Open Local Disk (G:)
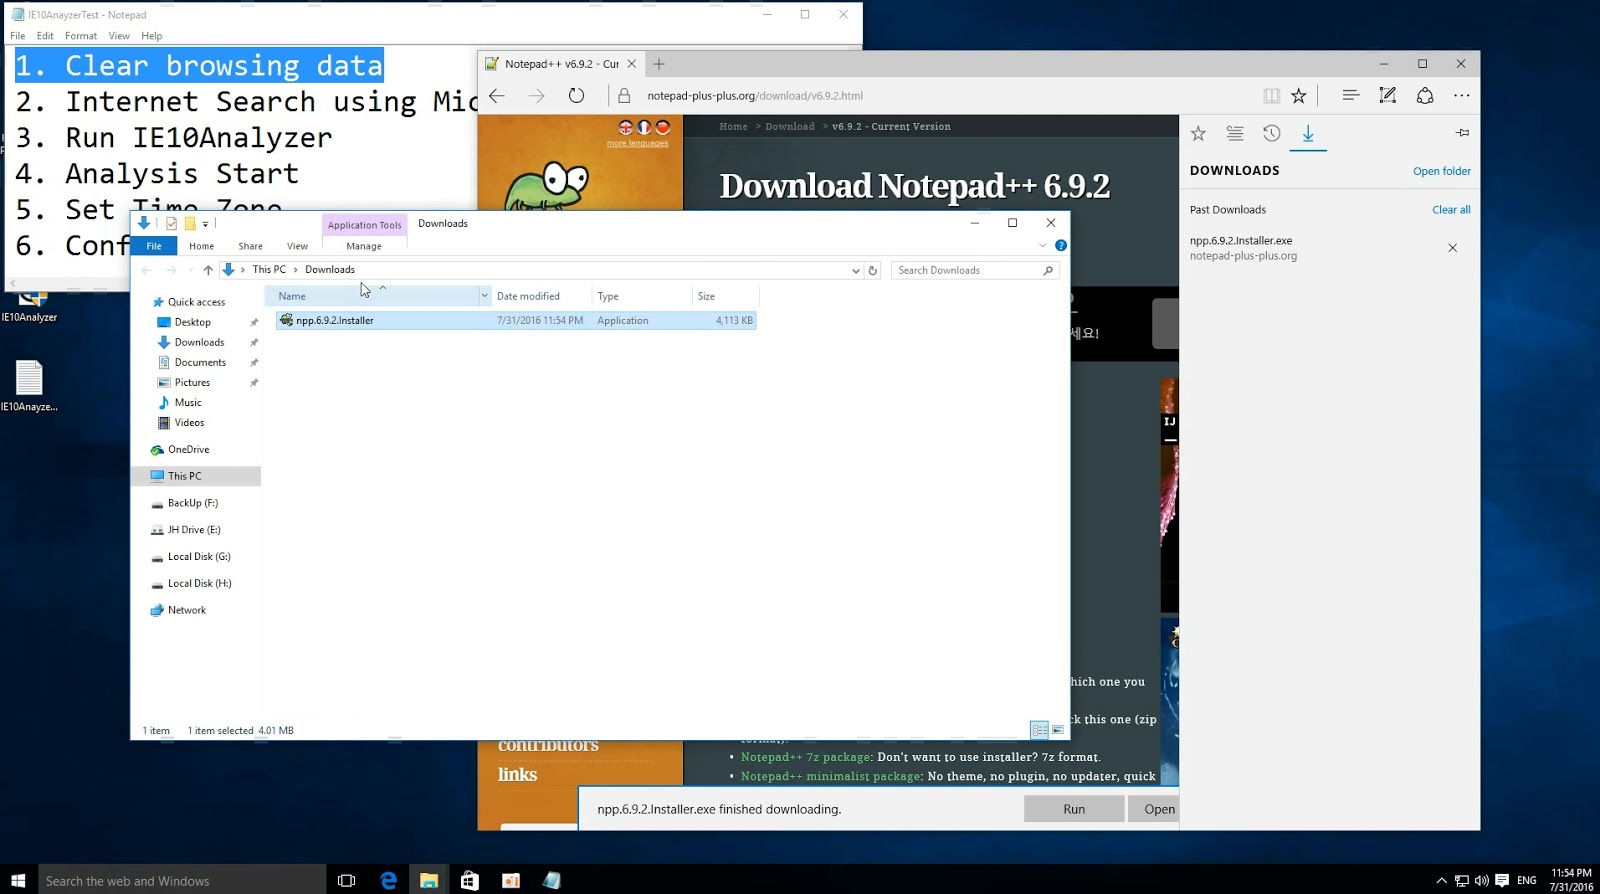Image resolution: width=1600 pixels, height=894 pixels. (199, 557)
